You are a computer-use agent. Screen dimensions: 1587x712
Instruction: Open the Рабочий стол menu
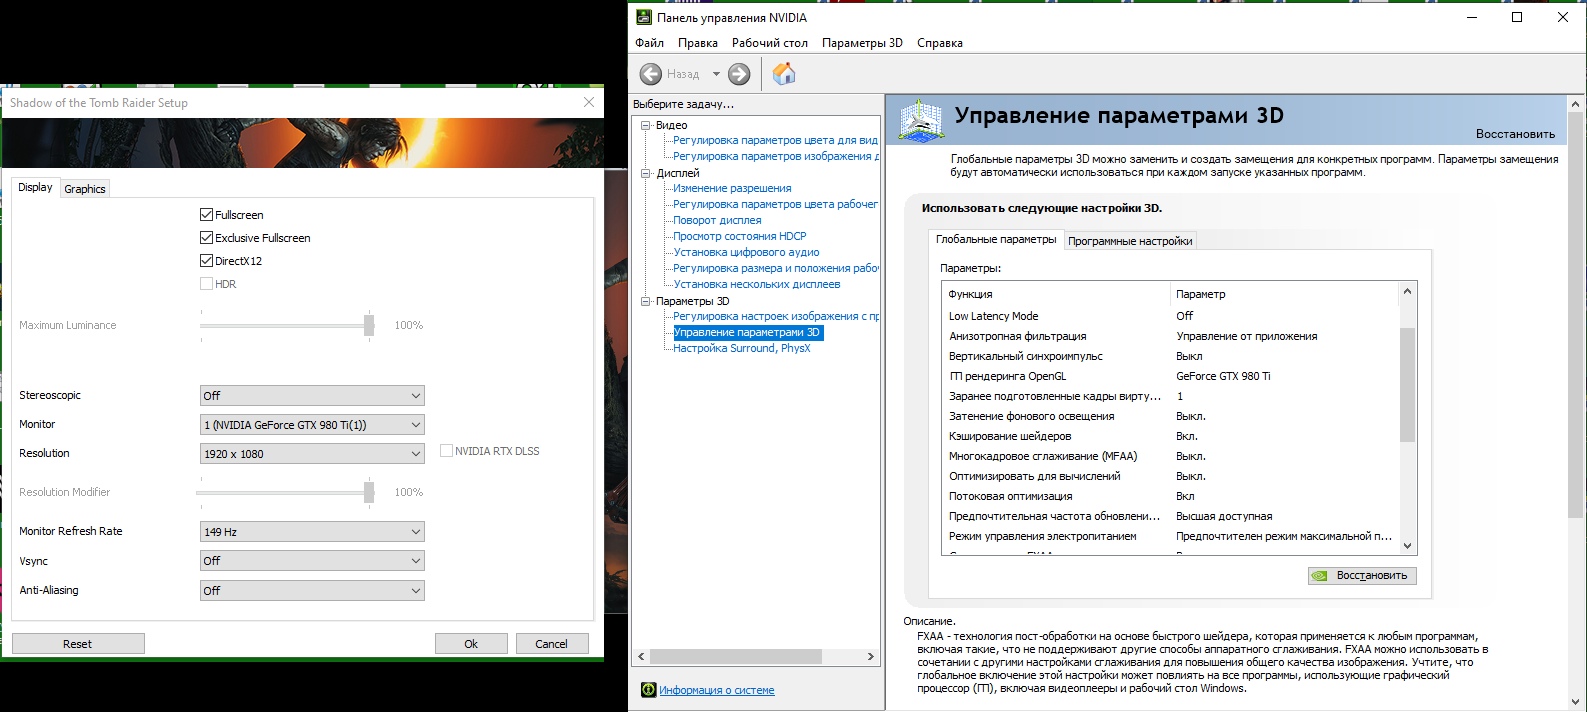point(769,43)
